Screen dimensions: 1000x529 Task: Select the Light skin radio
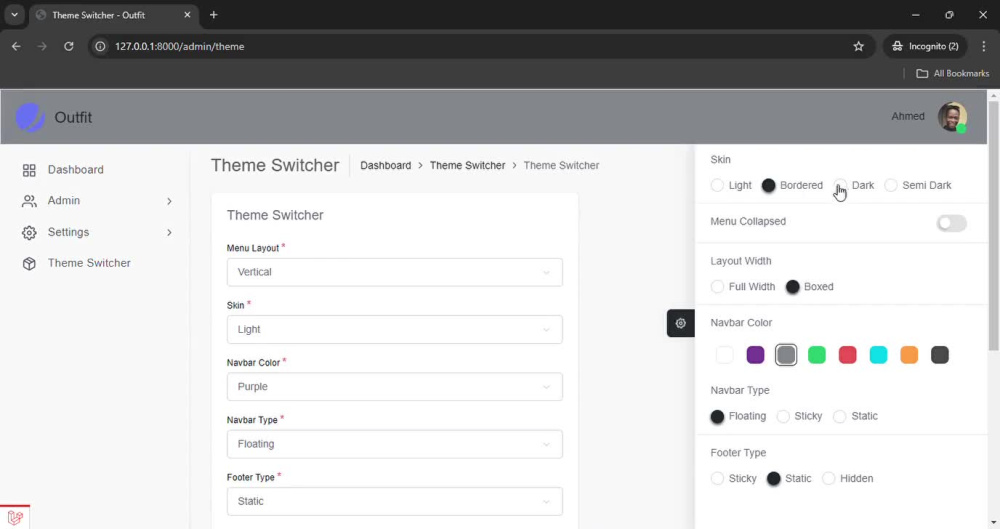717,185
